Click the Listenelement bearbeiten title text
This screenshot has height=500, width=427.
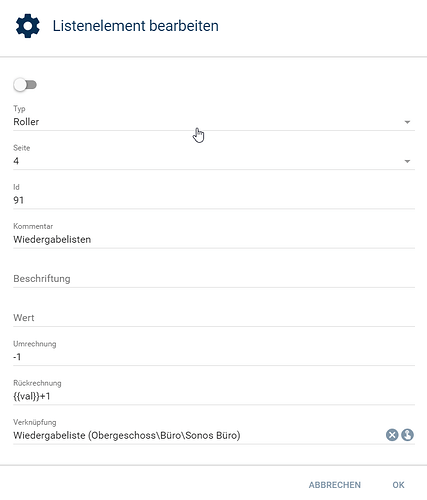pos(136,26)
